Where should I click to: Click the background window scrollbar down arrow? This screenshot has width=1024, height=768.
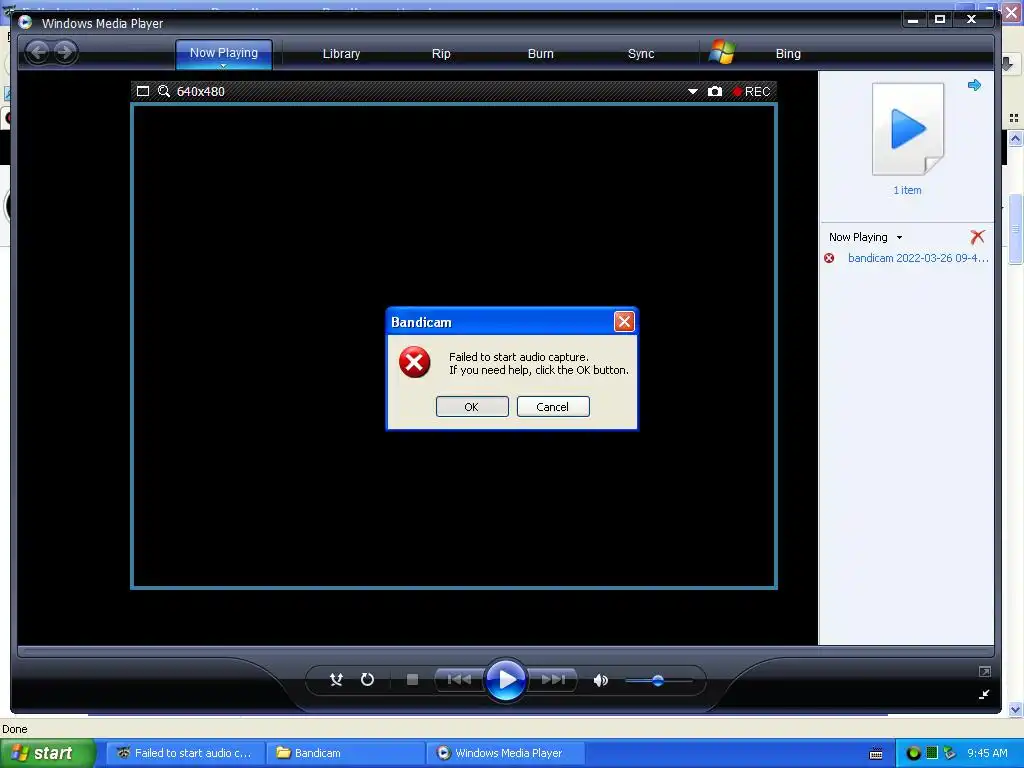(1015, 709)
